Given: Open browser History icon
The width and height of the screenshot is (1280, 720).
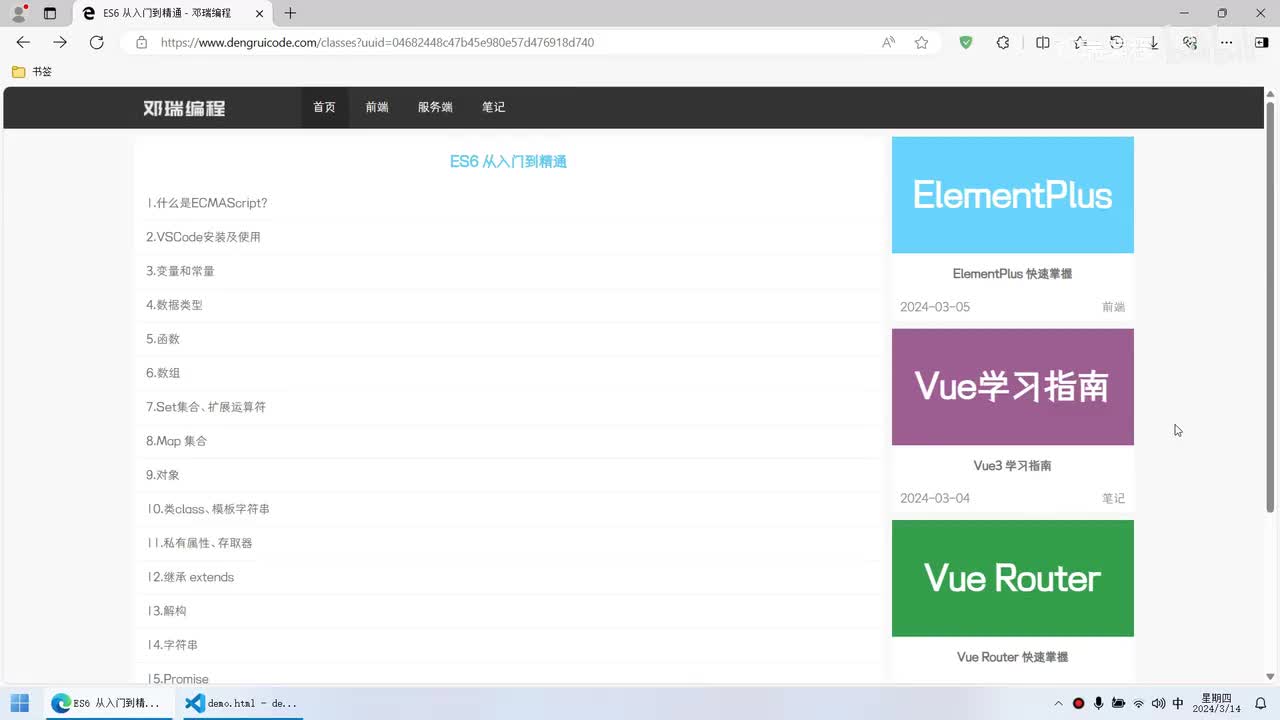Looking at the screenshot, I should 1117,42.
